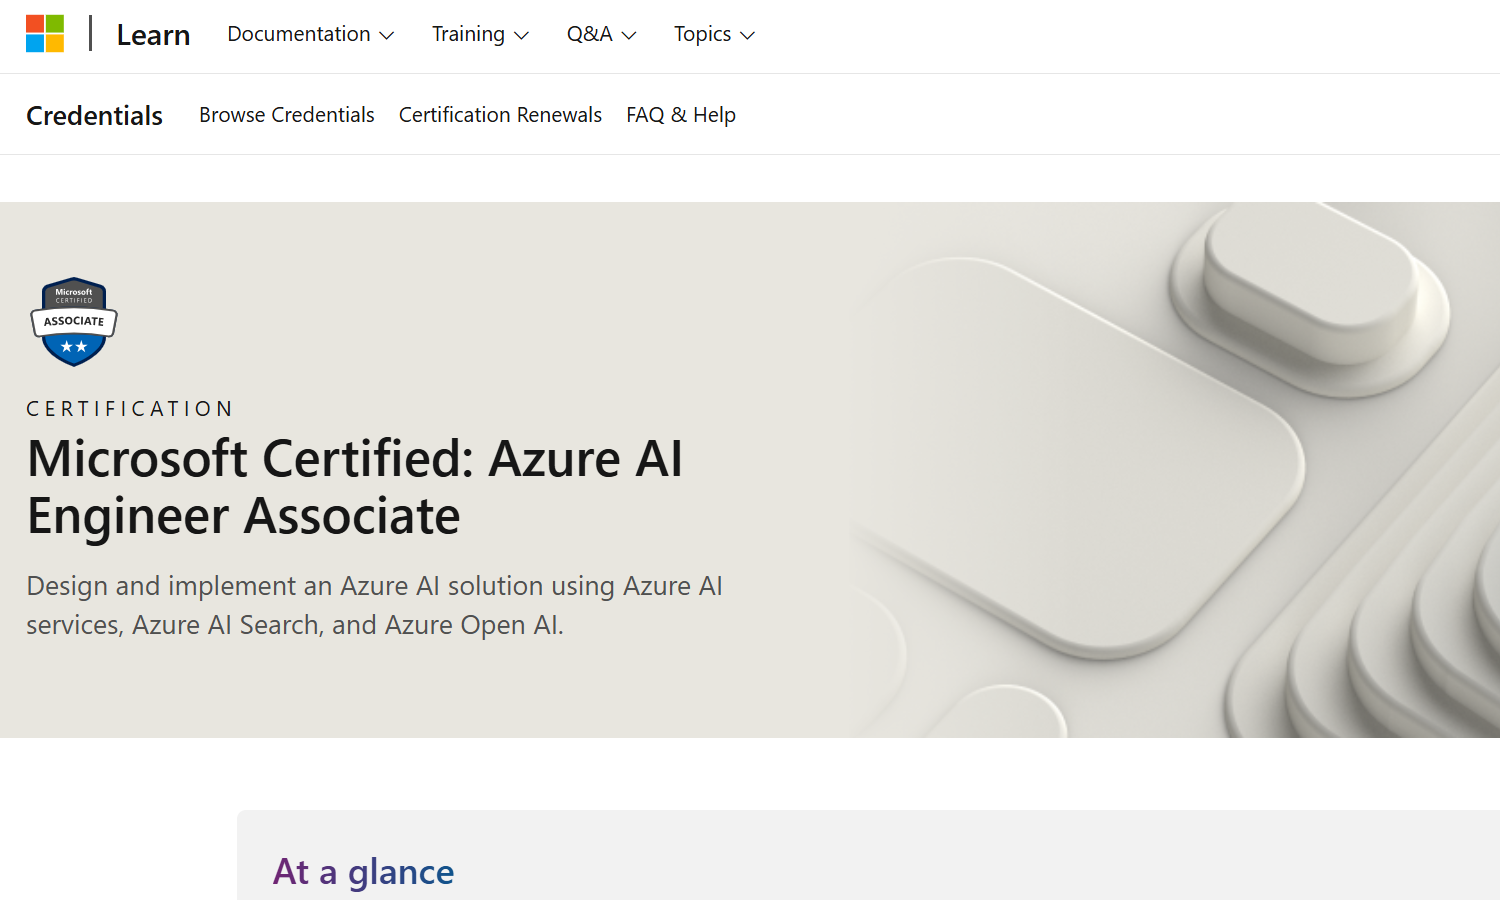Image resolution: width=1500 pixels, height=900 pixels.
Task: Click the chevron arrow beside Q&A
Action: click(x=629, y=36)
